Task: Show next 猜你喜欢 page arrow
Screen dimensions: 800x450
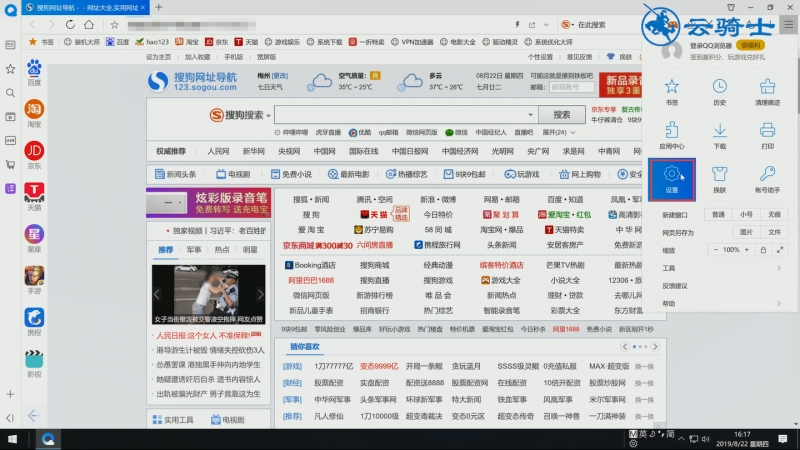Action: [655, 346]
